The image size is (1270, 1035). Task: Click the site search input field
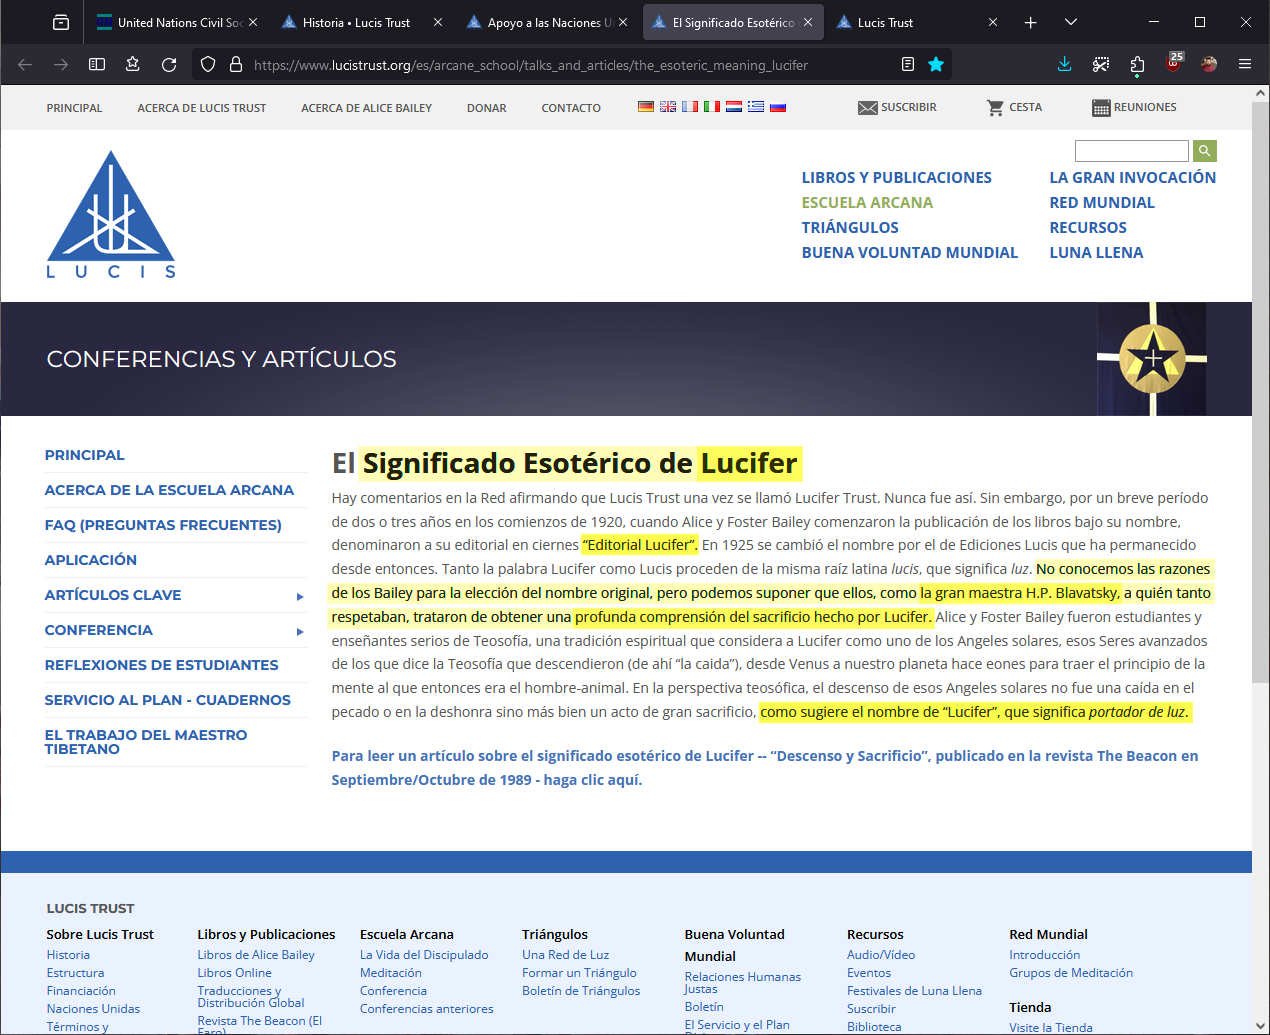coord(1131,151)
